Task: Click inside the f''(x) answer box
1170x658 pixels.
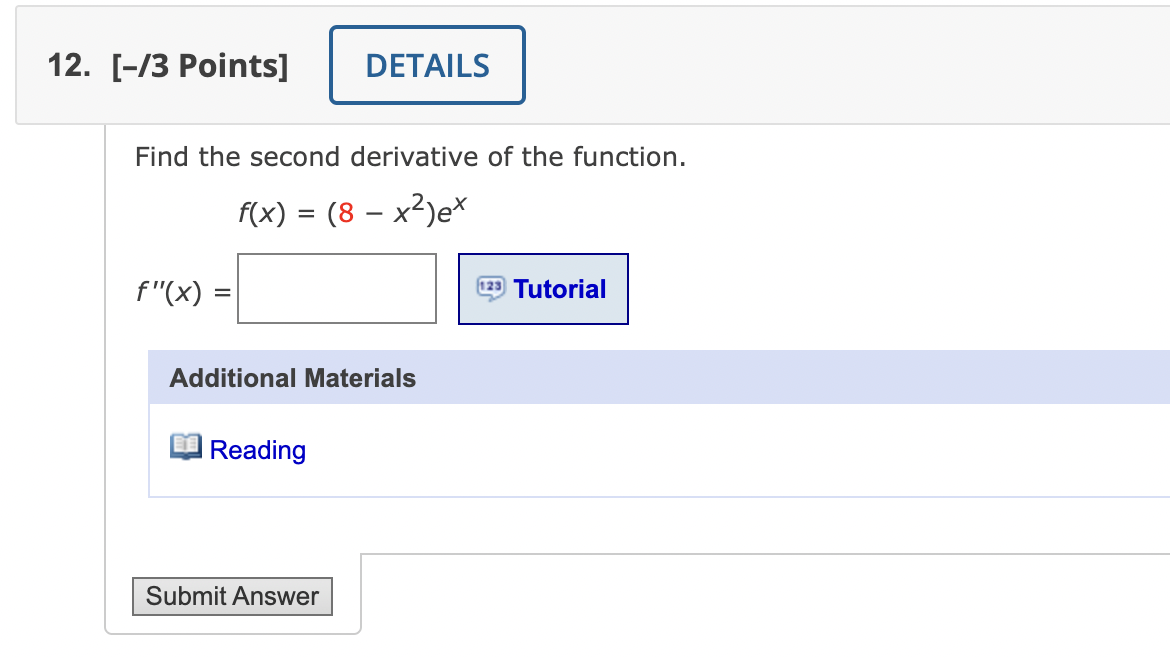Action: [x=336, y=289]
